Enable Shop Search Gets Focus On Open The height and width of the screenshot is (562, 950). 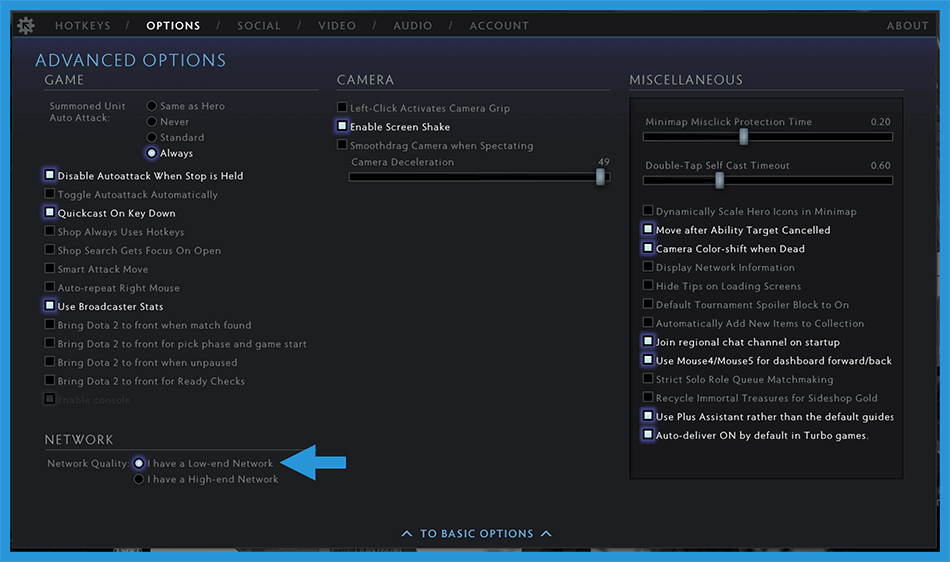point(50,250)
